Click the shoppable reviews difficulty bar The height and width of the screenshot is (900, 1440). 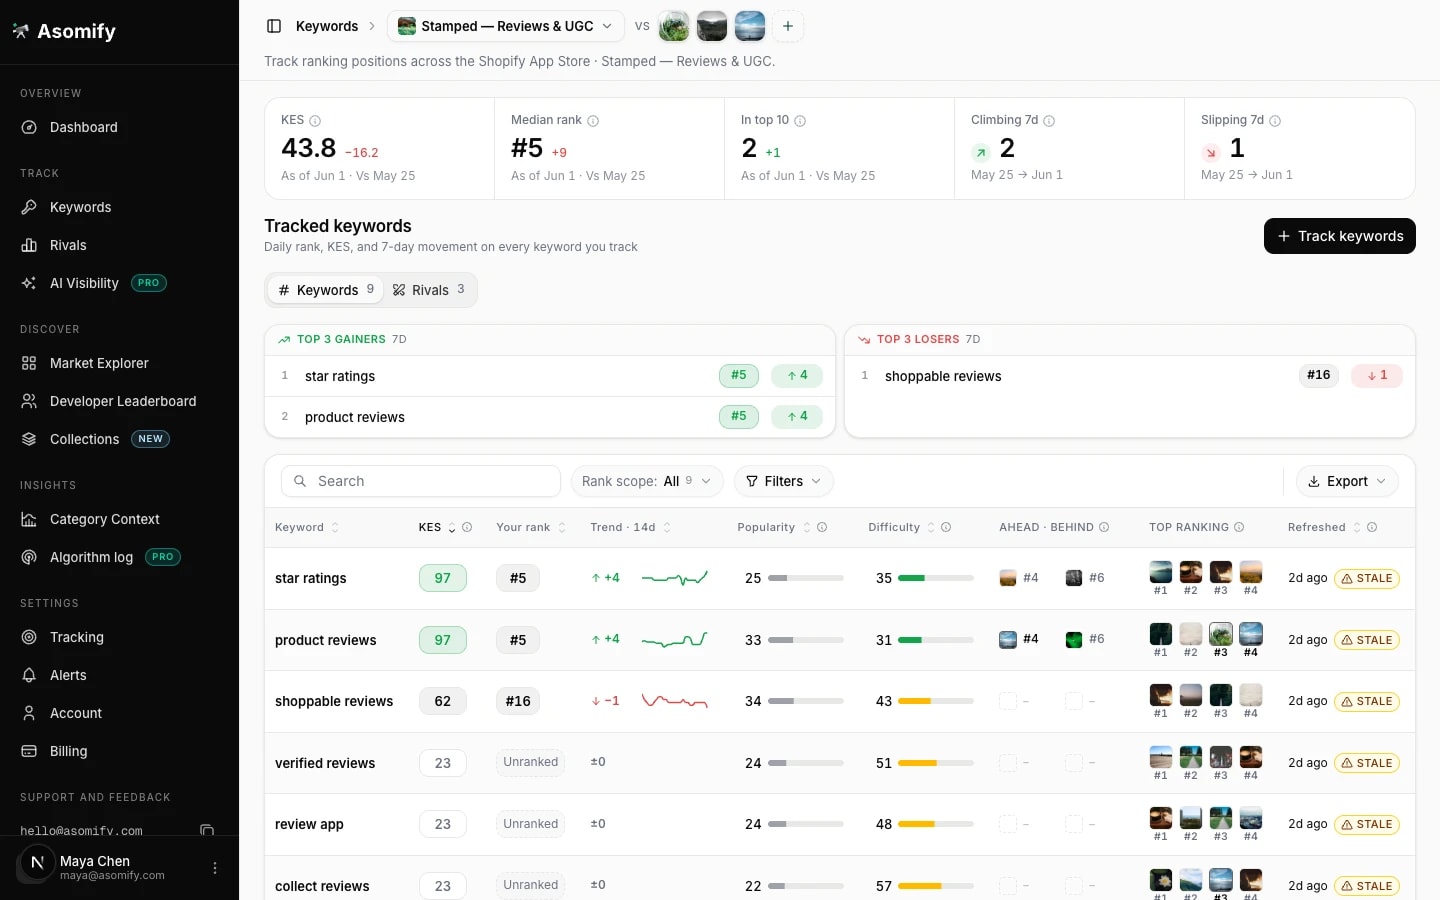pyautogui.click(x=936, y=701)
